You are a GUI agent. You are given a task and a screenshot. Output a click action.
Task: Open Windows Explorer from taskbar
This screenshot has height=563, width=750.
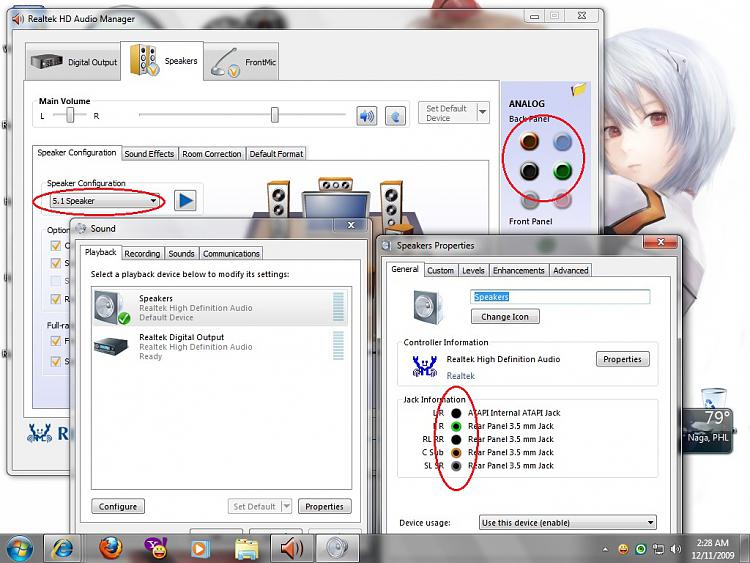click(x=246, y=549)
